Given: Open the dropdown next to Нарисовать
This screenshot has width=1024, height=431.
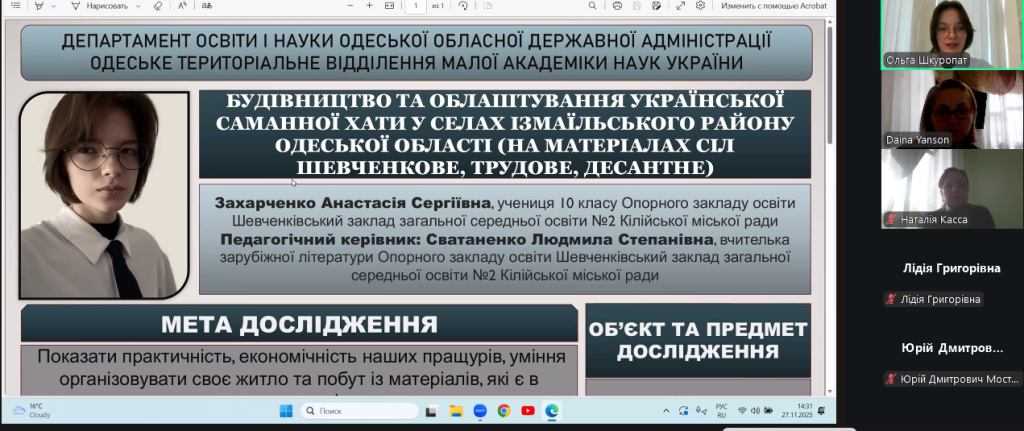Looking at the screenshot, I should (x=138, y=6).
